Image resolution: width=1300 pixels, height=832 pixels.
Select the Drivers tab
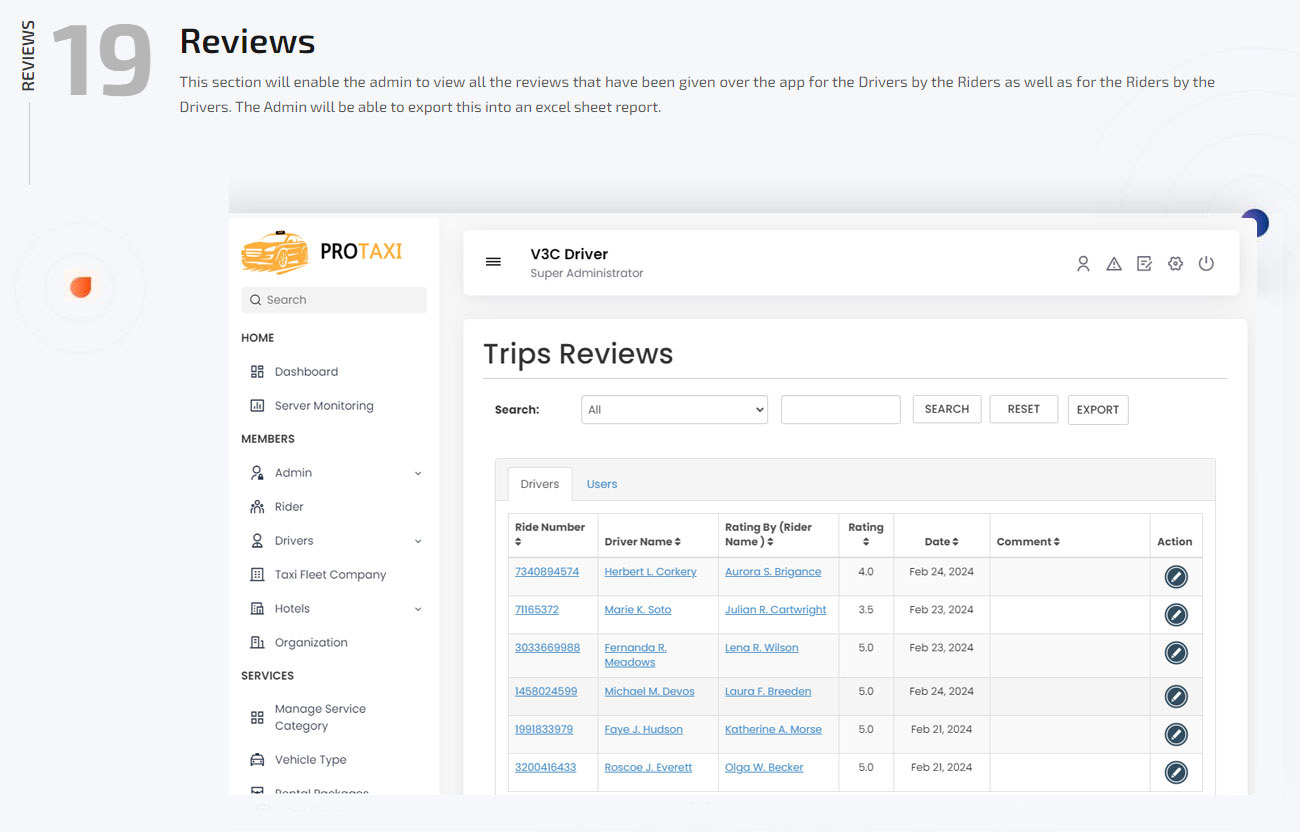click(539, 483)
